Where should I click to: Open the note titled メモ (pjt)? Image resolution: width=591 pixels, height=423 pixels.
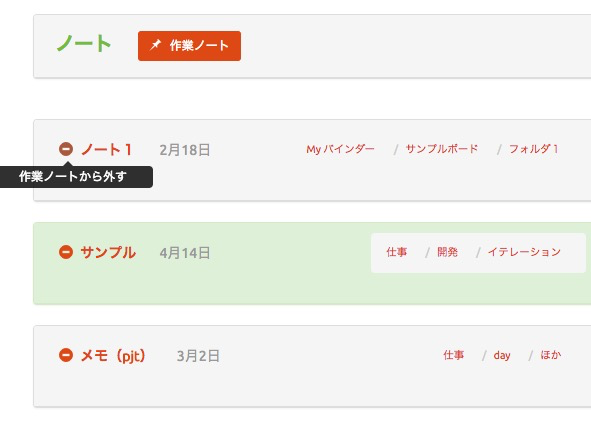113,356
